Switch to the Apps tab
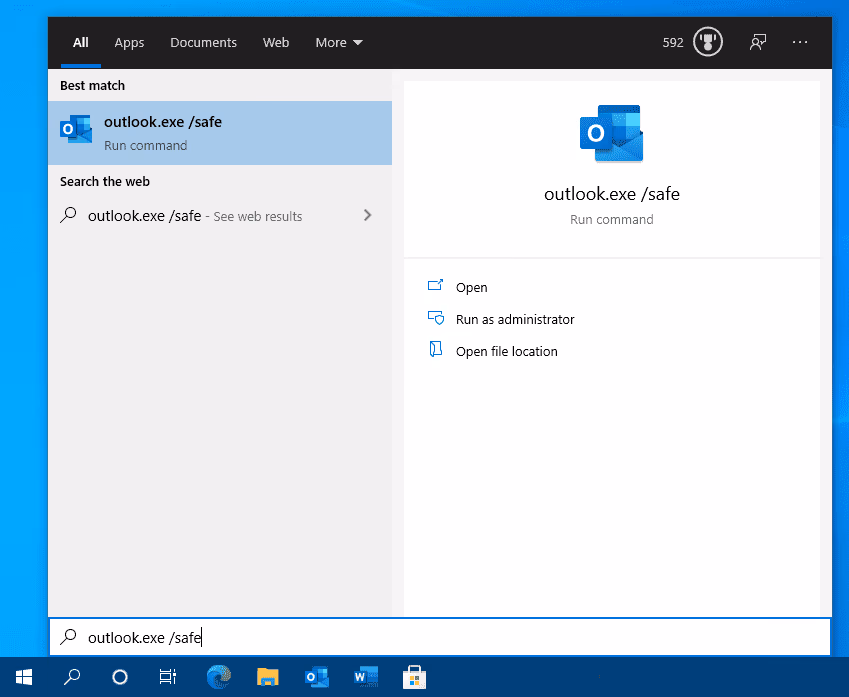Image resolution: width=849 pixels, height=697 pixels. [x=129, y=42]
